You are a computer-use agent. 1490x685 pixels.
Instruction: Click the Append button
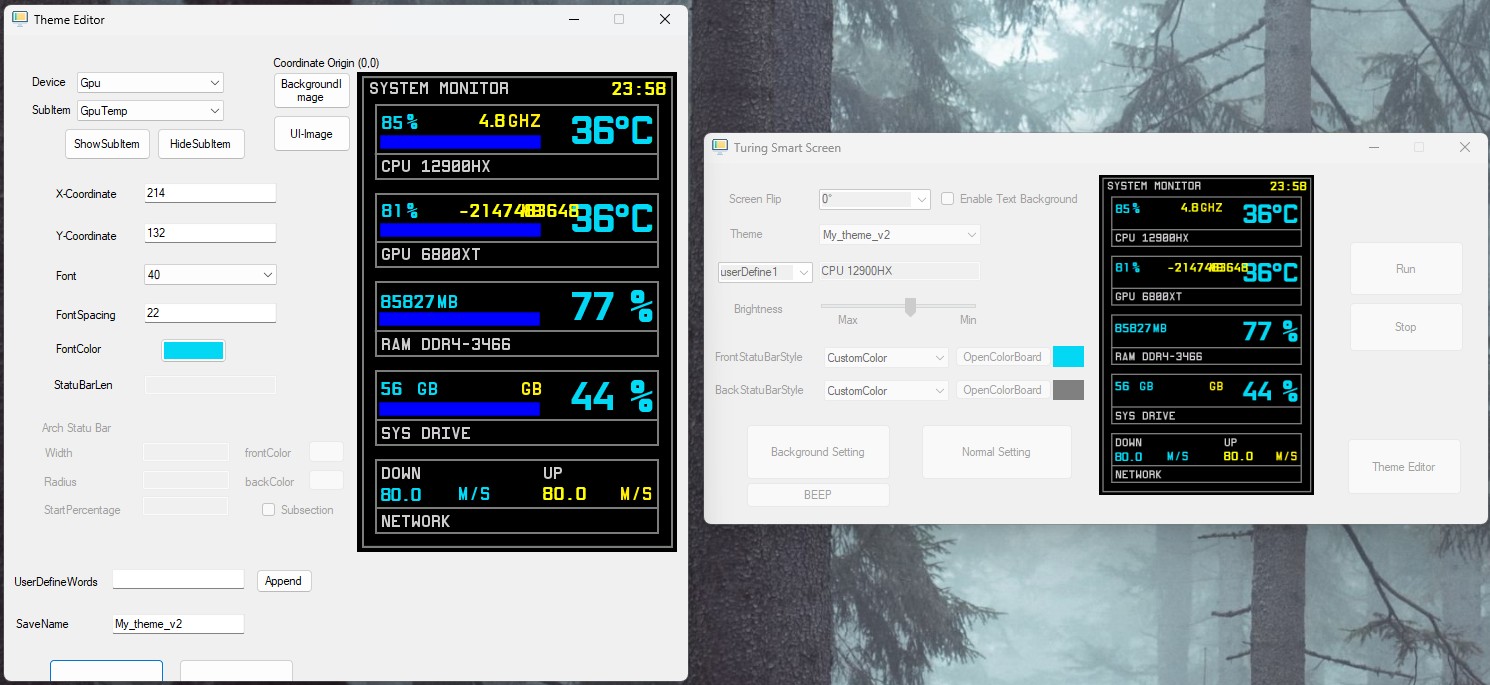point(284,581)
